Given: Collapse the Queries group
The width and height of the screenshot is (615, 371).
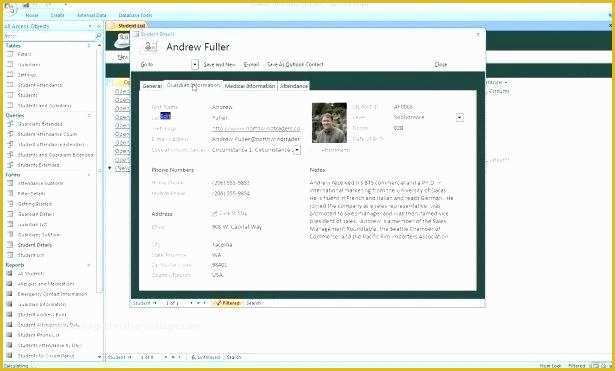Looking at the screenshot, I should (x=89, y=115).
